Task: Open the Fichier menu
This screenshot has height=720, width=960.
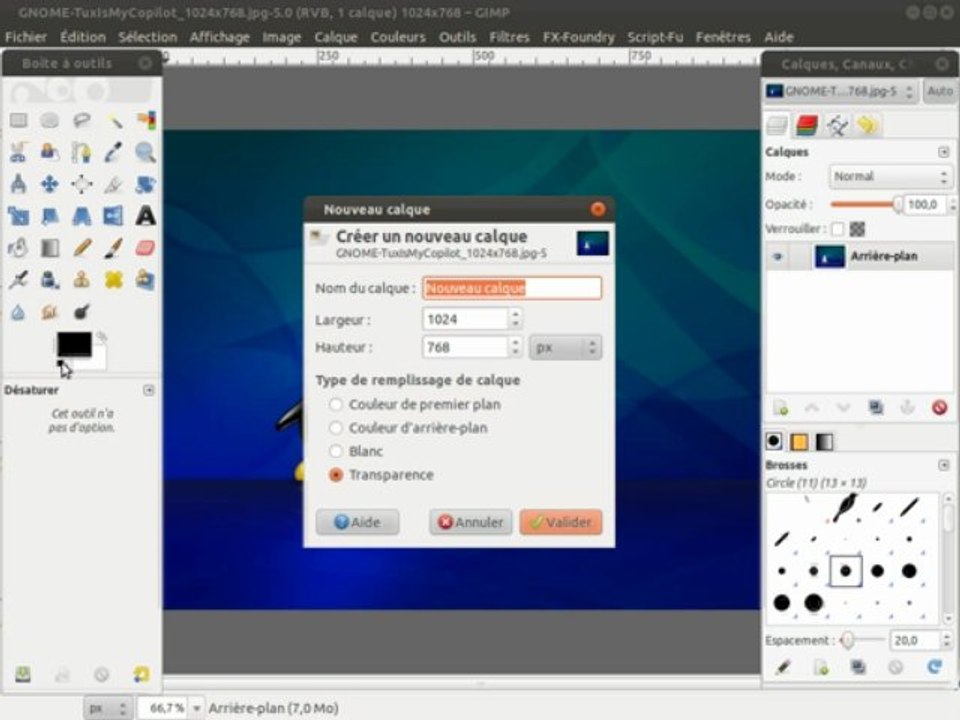Action: tap(26, 37)
